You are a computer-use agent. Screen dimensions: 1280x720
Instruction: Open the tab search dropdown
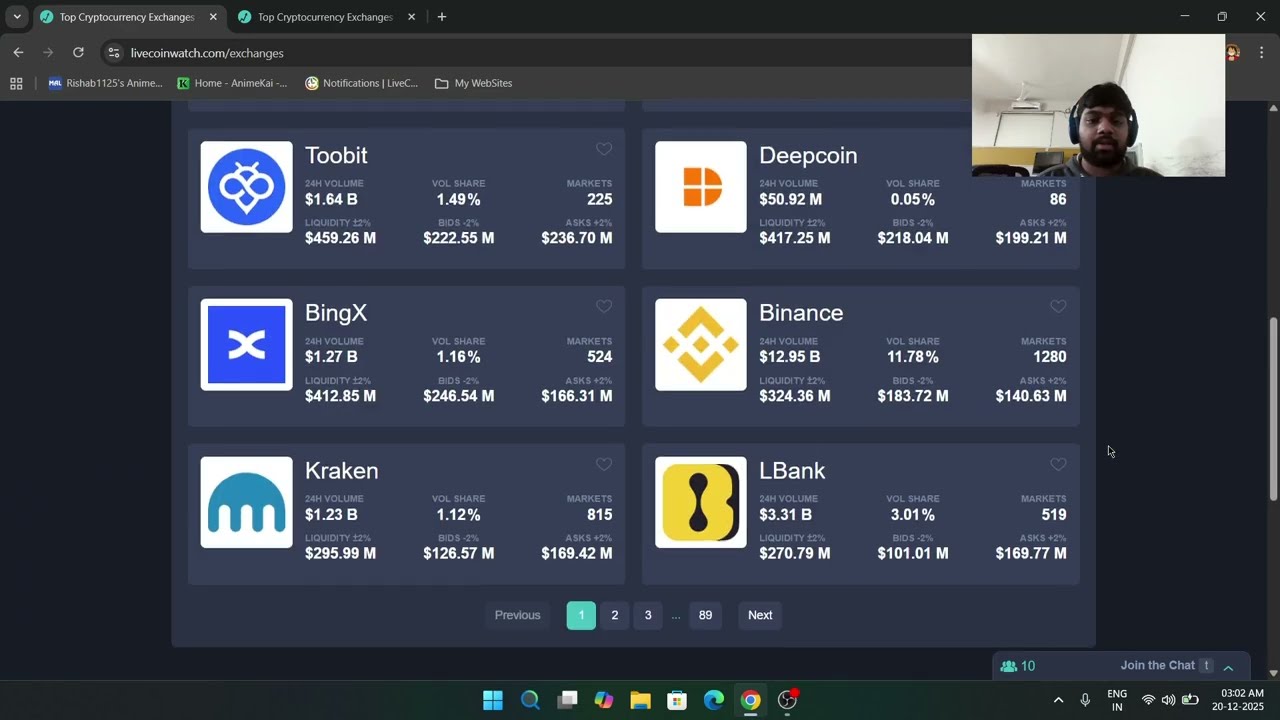click(x=16, y=17)
